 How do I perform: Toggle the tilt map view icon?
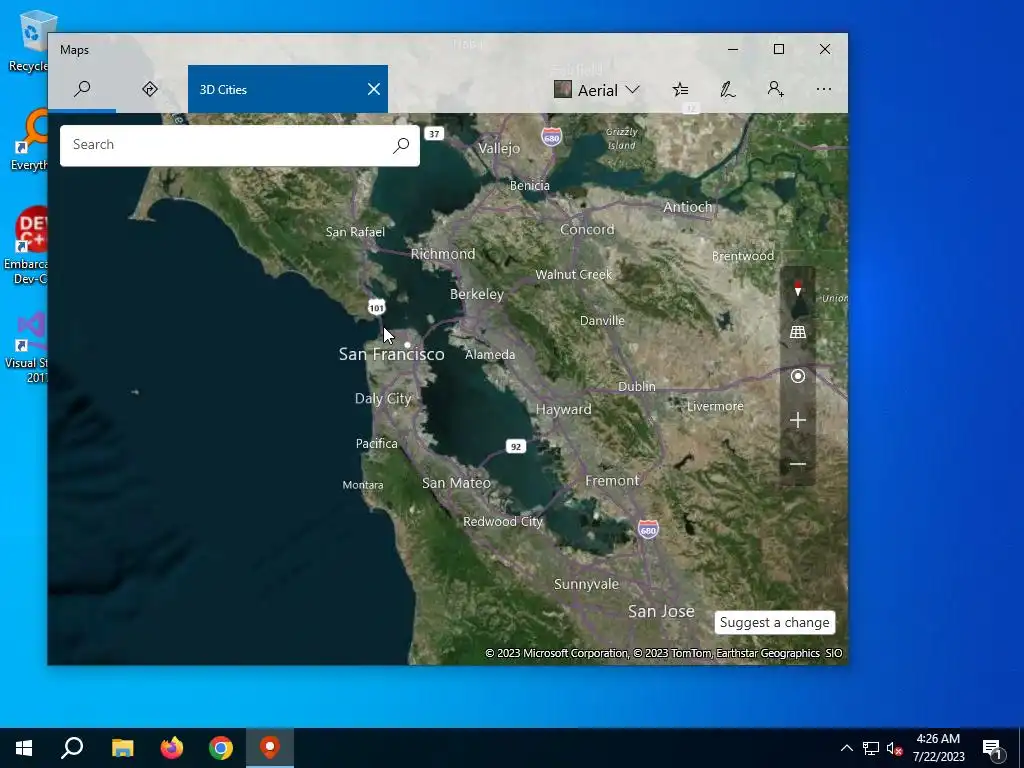797,332
